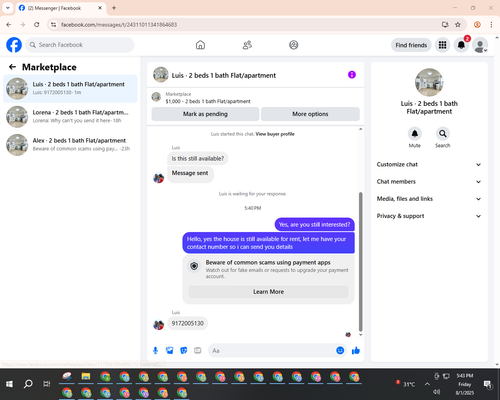Open the account profile avatar menu

[480, 45]
